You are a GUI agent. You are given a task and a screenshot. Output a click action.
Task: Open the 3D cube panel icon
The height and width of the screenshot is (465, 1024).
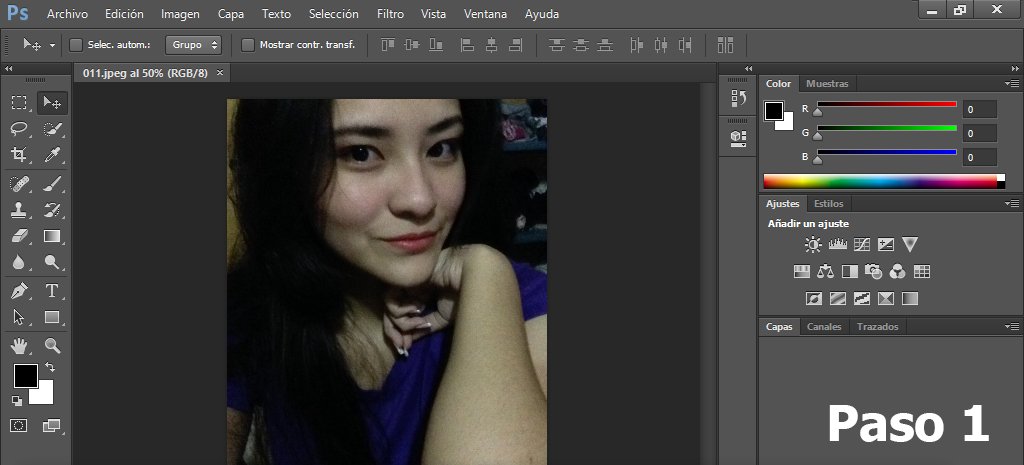click(x=739, y=137)
